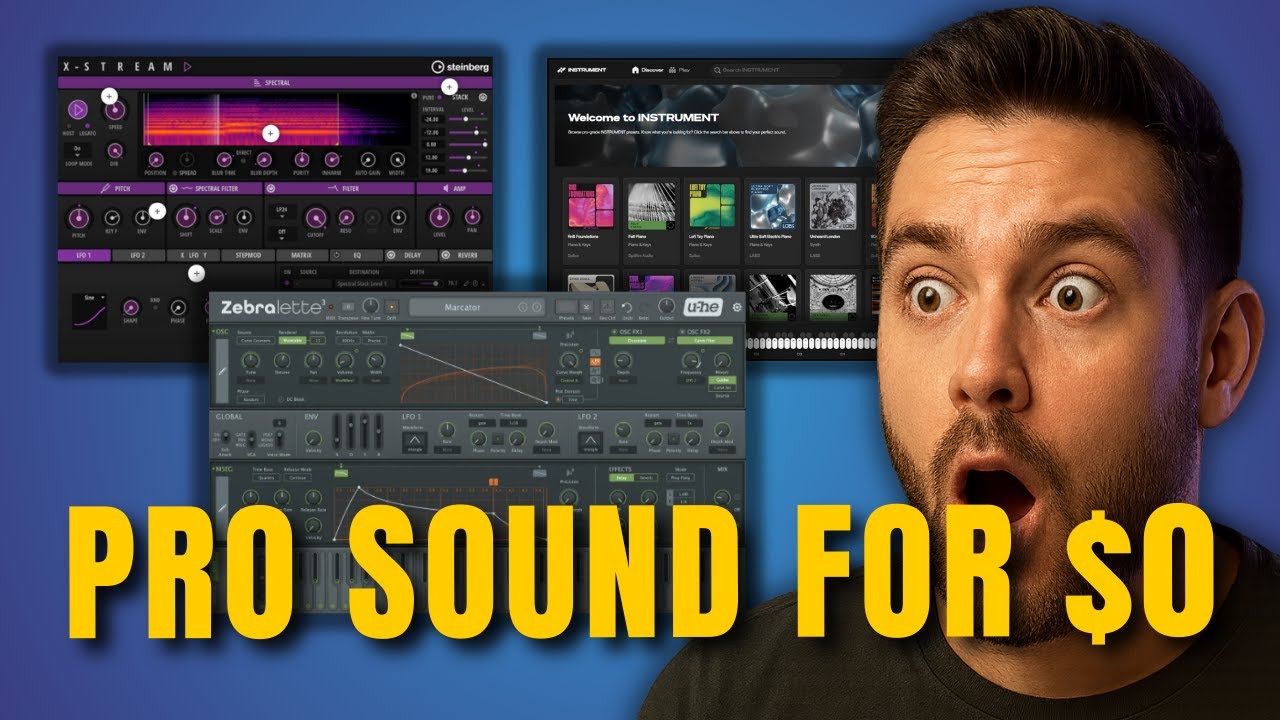
Task: Adjust the first Stack level slider
Action: [x=468, y=119]
